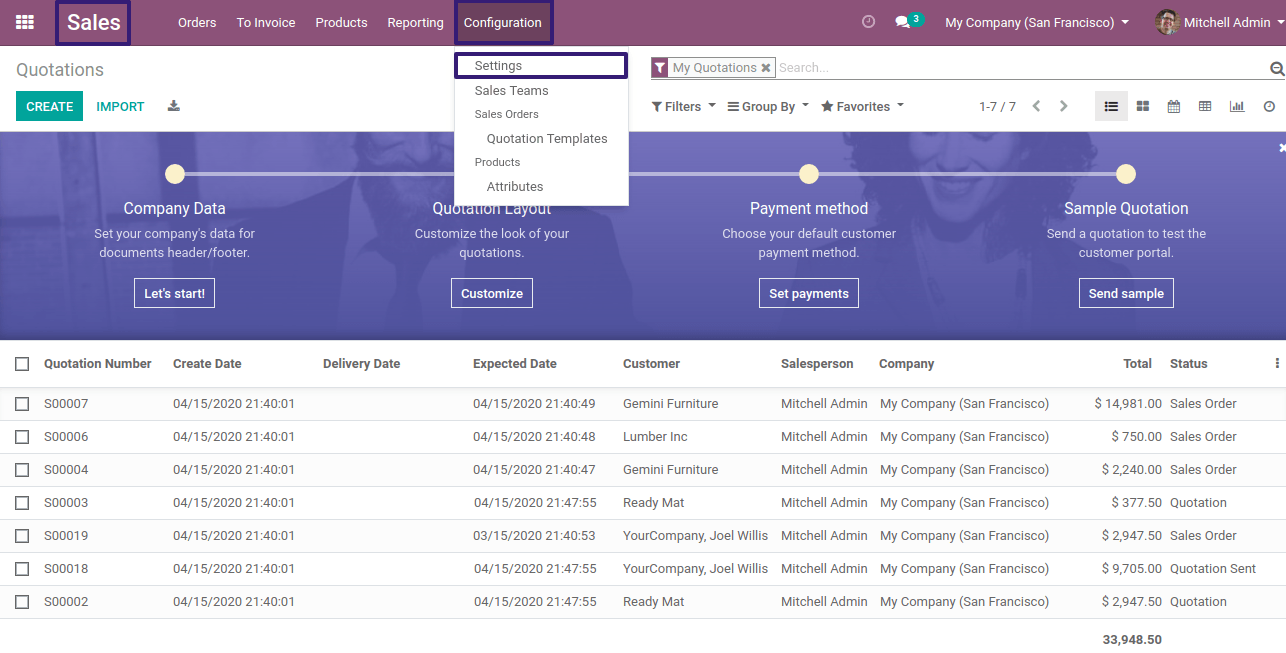1286x653 pixels.
Task: Click into the search input field
Action: 1022,68
